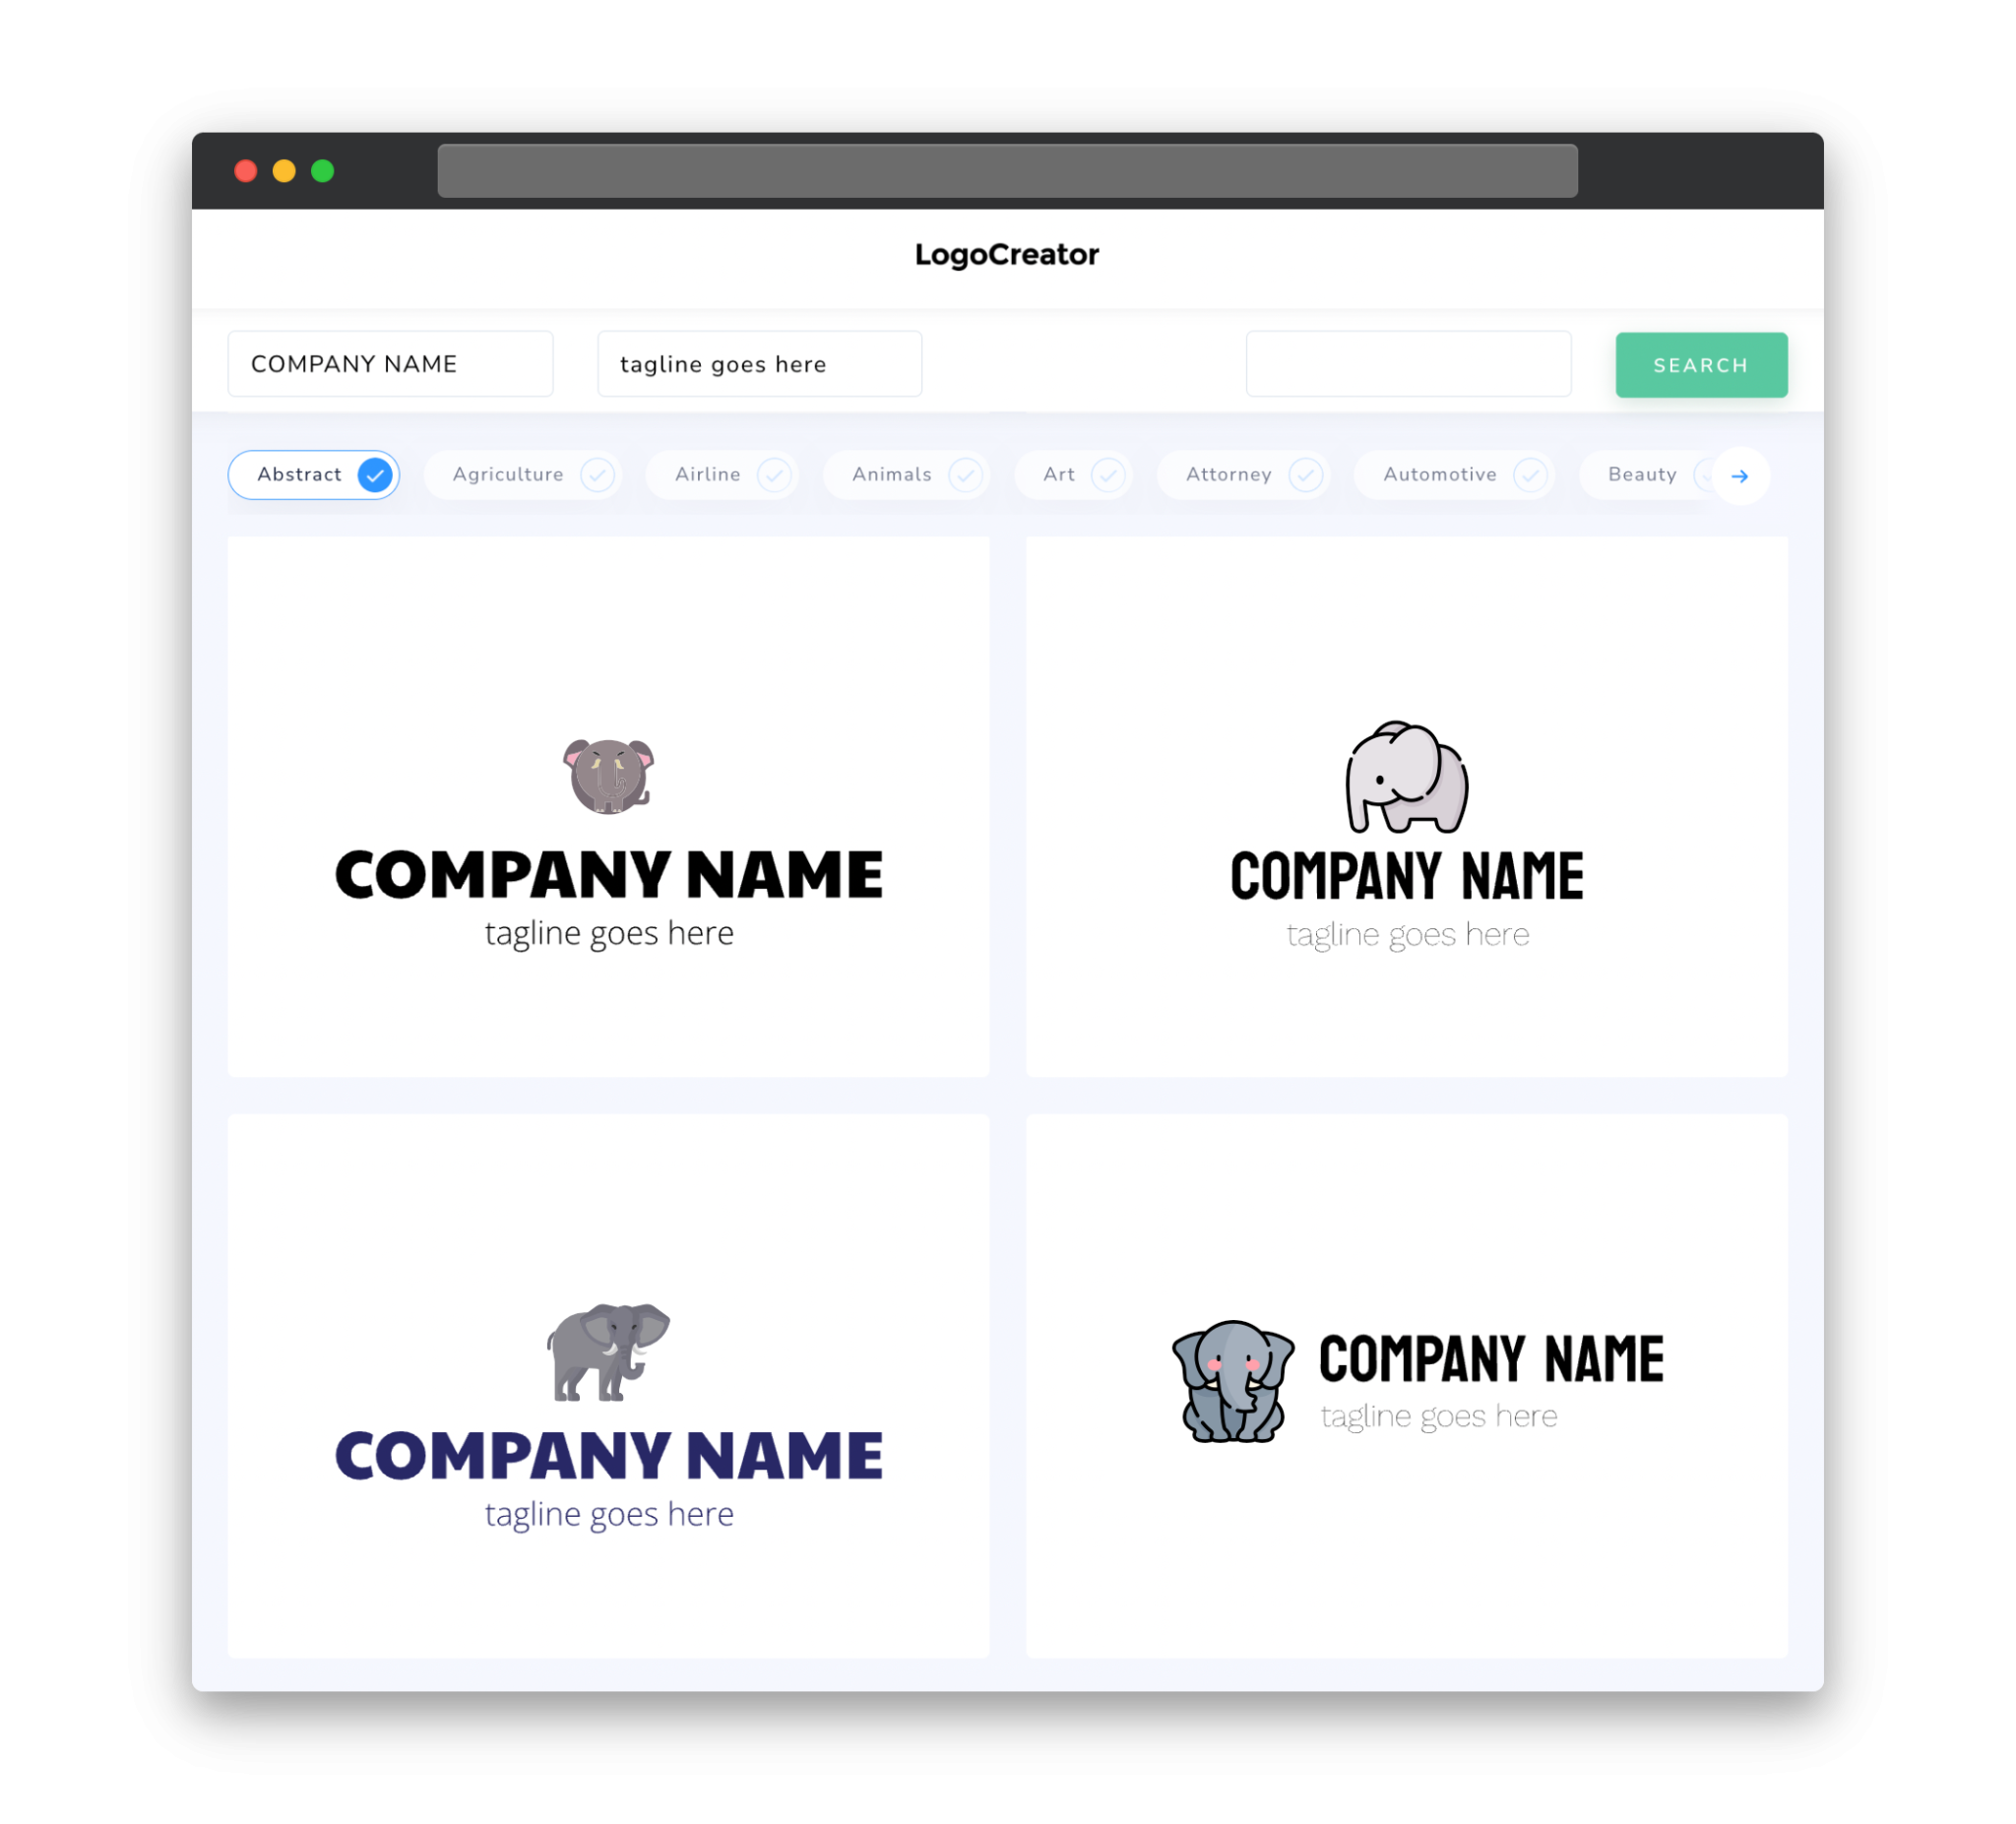Image resolution: width=2016 pixels, height=1824 pixels.
Task: Click the Beauty category filter
Action: pyautogui.click(x=1642, y=474)
